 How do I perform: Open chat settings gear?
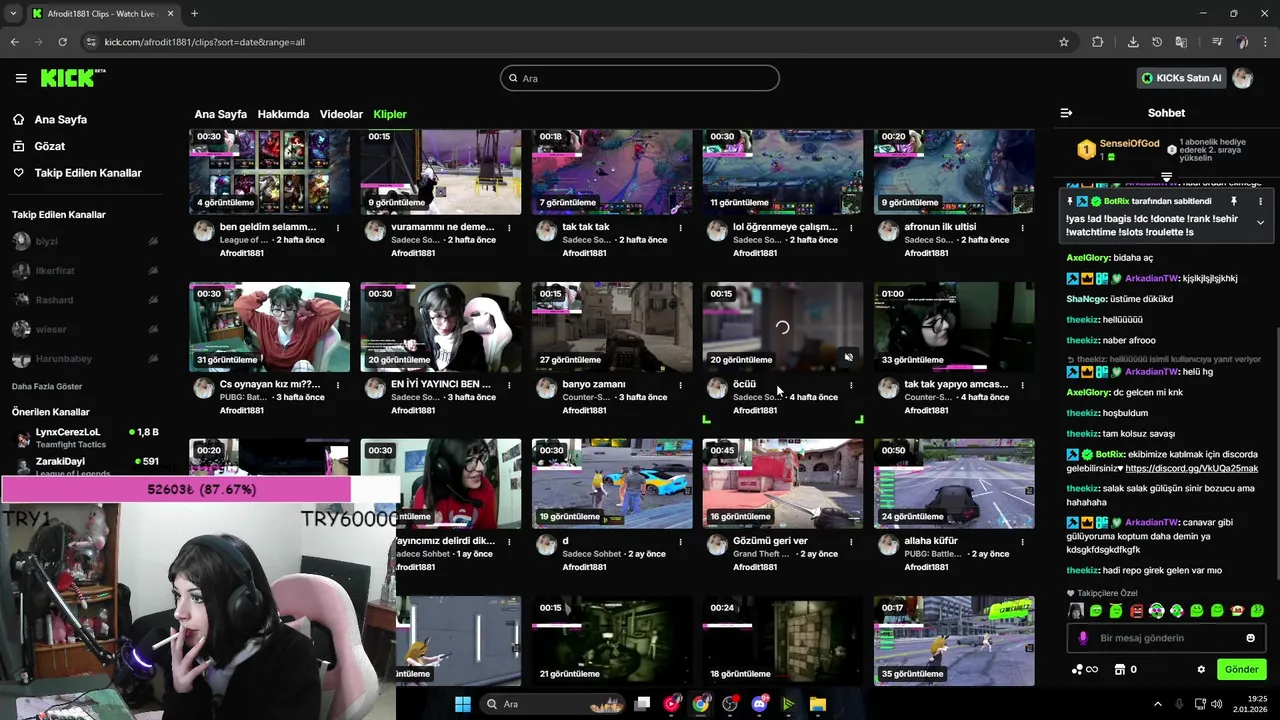1201,669
